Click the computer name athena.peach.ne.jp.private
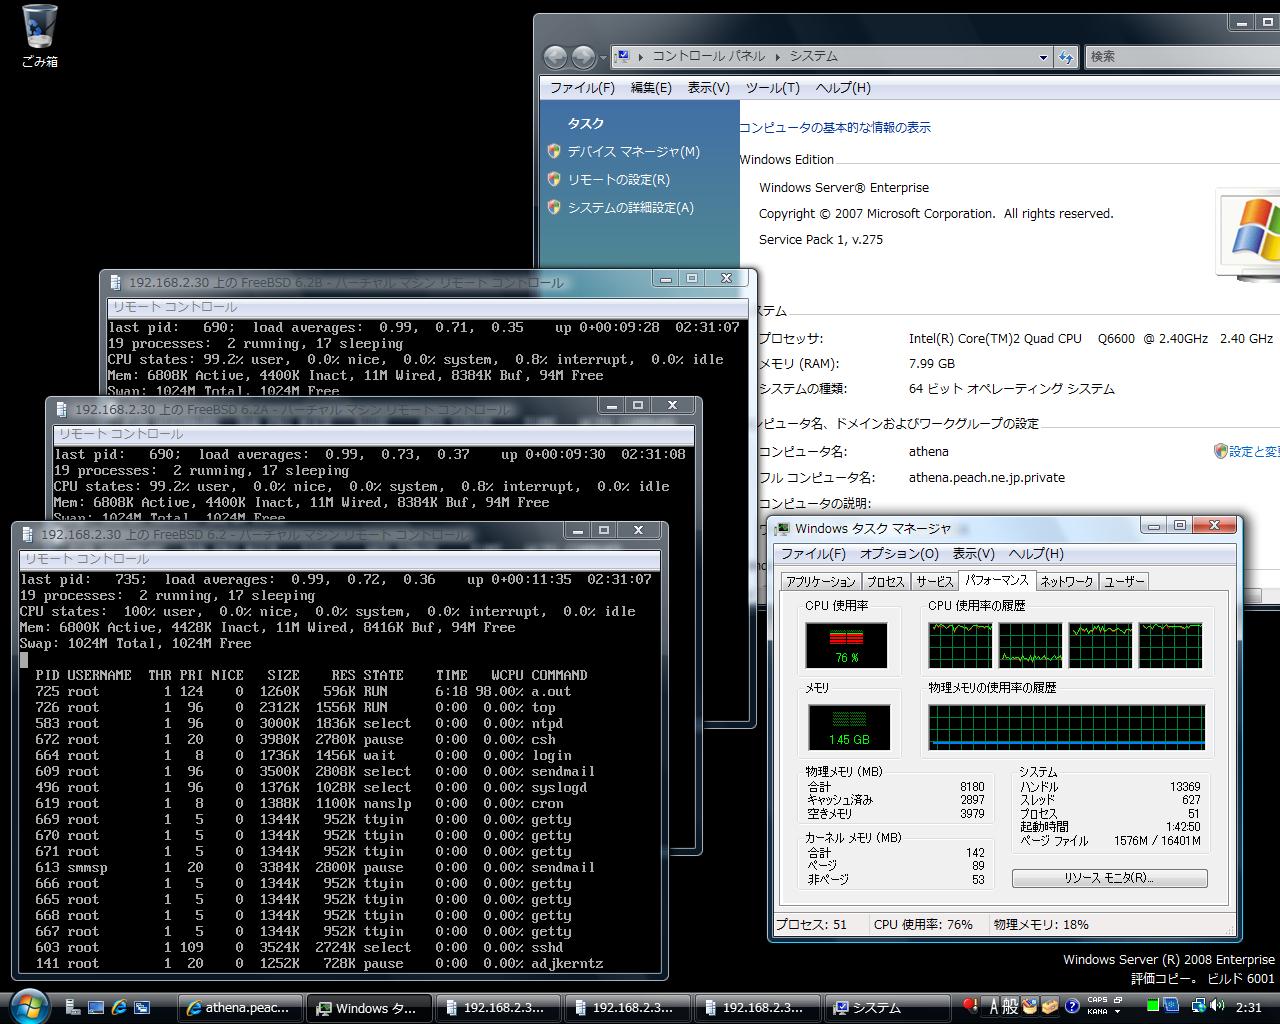Viewport: 1280px width, 1024px height. coord(986,477)
